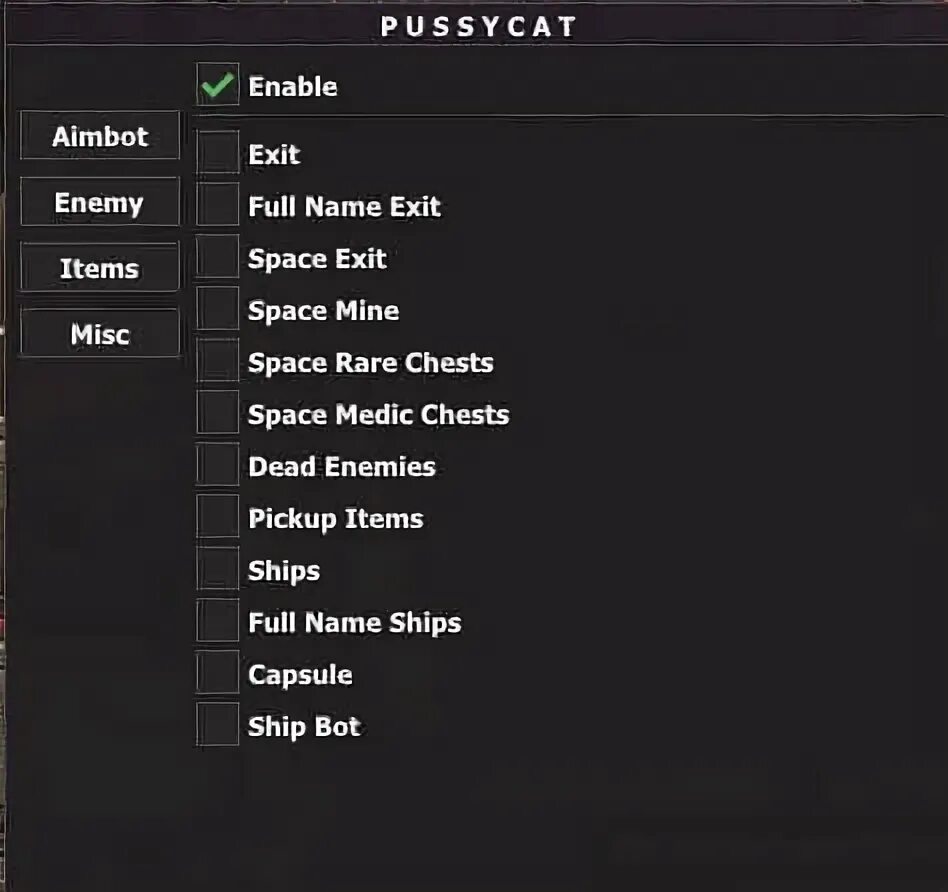The width and height of the screenshot is (948, 892).
Task: Turn on the Ship Bot checkbox
Action: [x=218, y=724]
